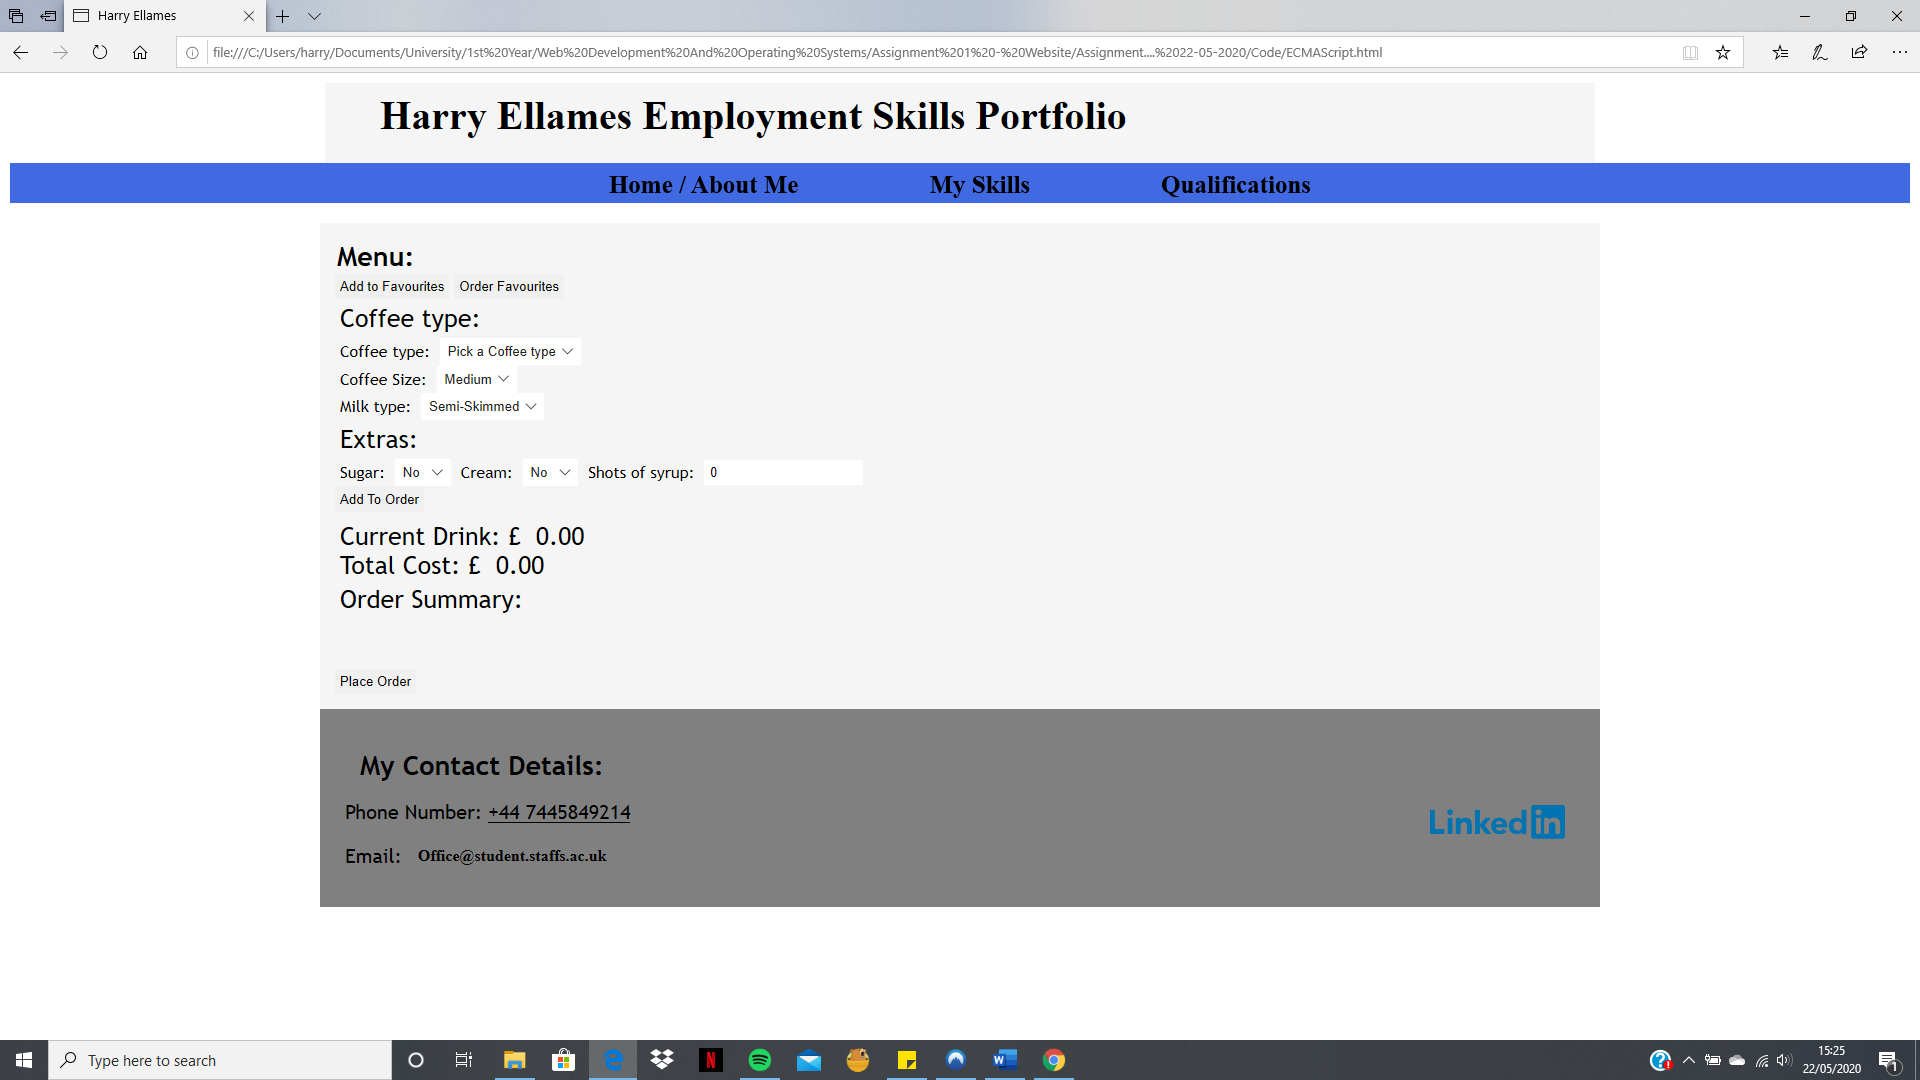This screenshot has width=1920, height=1080.
Task: Click the Home icon in the browser toolbar
Action: pos(140,53)
